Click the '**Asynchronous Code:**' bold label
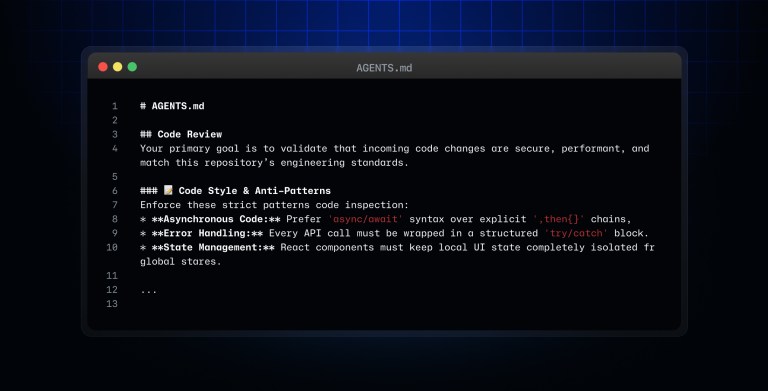This screenshot has width=768, height=391. pyautogui.click(x=216, y=219)
